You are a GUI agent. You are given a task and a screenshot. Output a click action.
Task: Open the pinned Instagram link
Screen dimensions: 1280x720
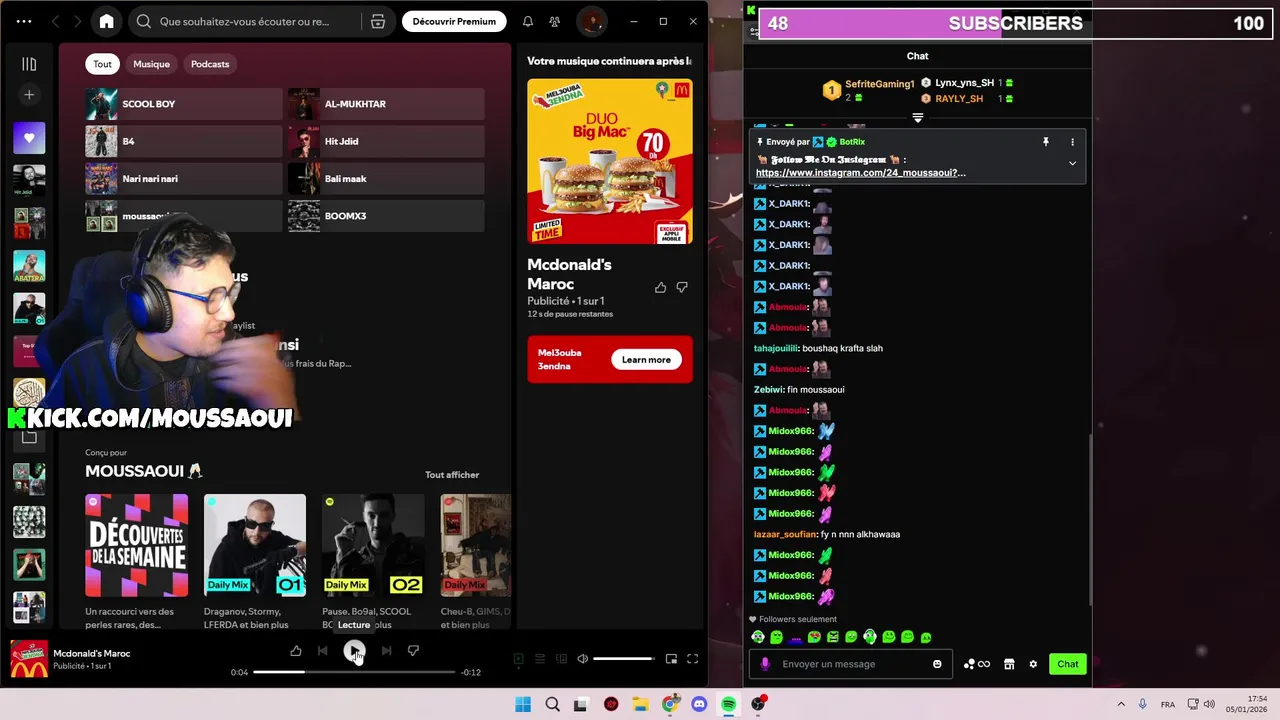coord(861,173)
